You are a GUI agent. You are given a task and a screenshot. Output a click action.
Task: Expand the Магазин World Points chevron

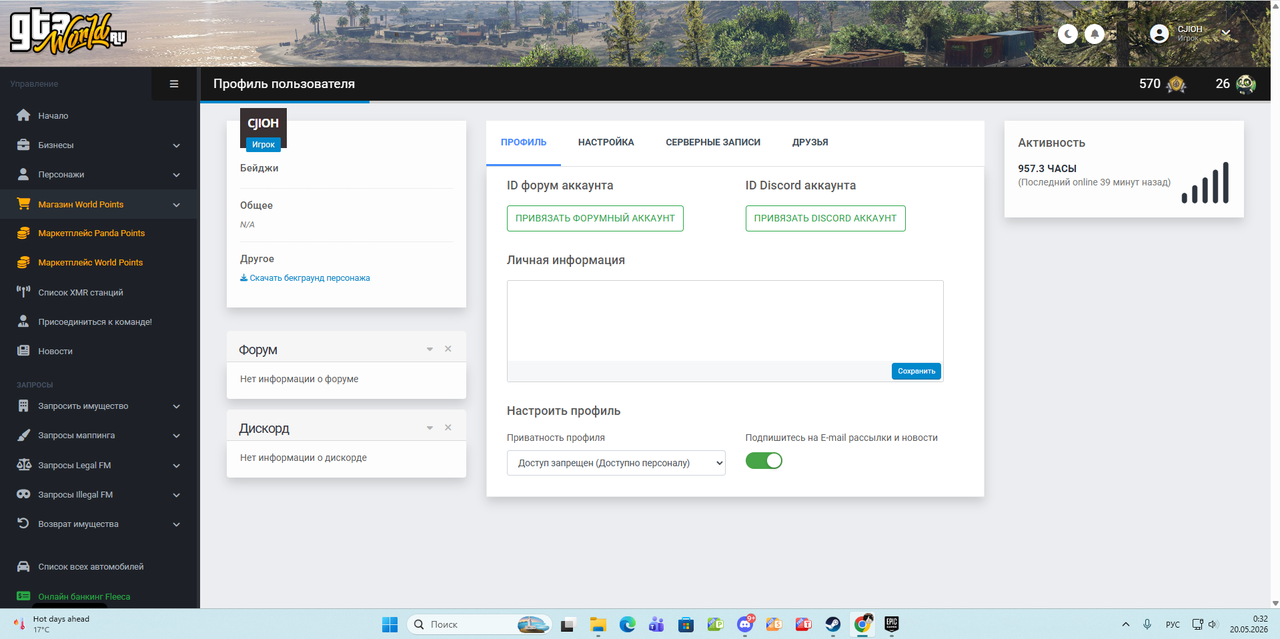click(x=177, y=204)
